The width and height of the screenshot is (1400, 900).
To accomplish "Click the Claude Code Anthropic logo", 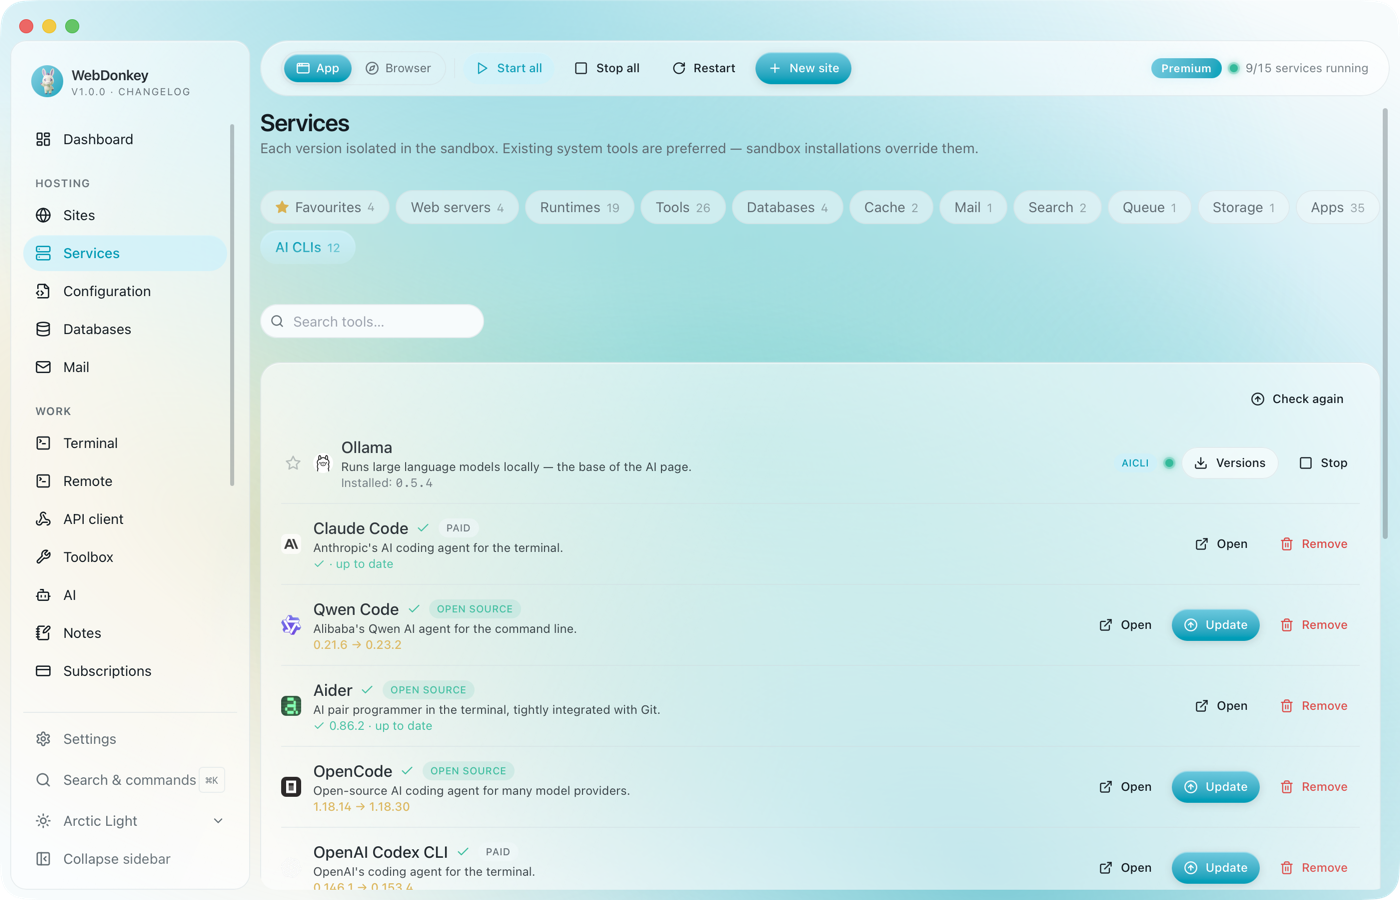I will point(291,544).
